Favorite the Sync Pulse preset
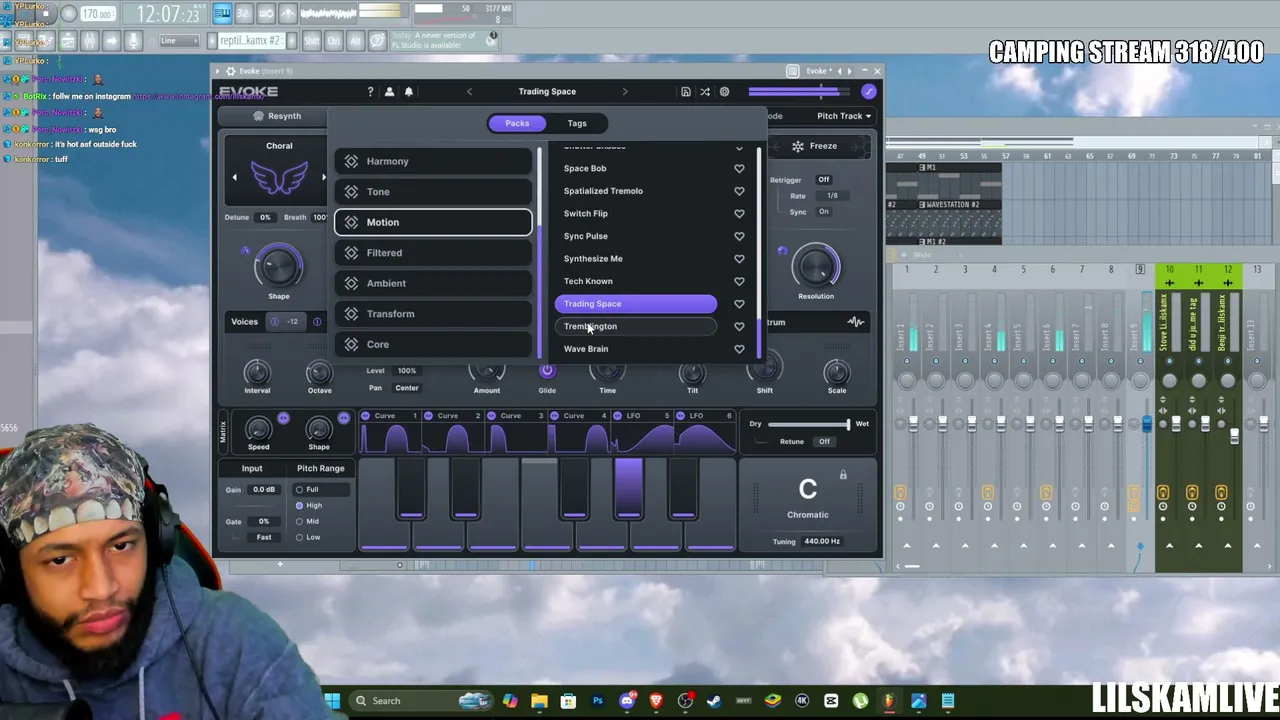 [739, 236]
